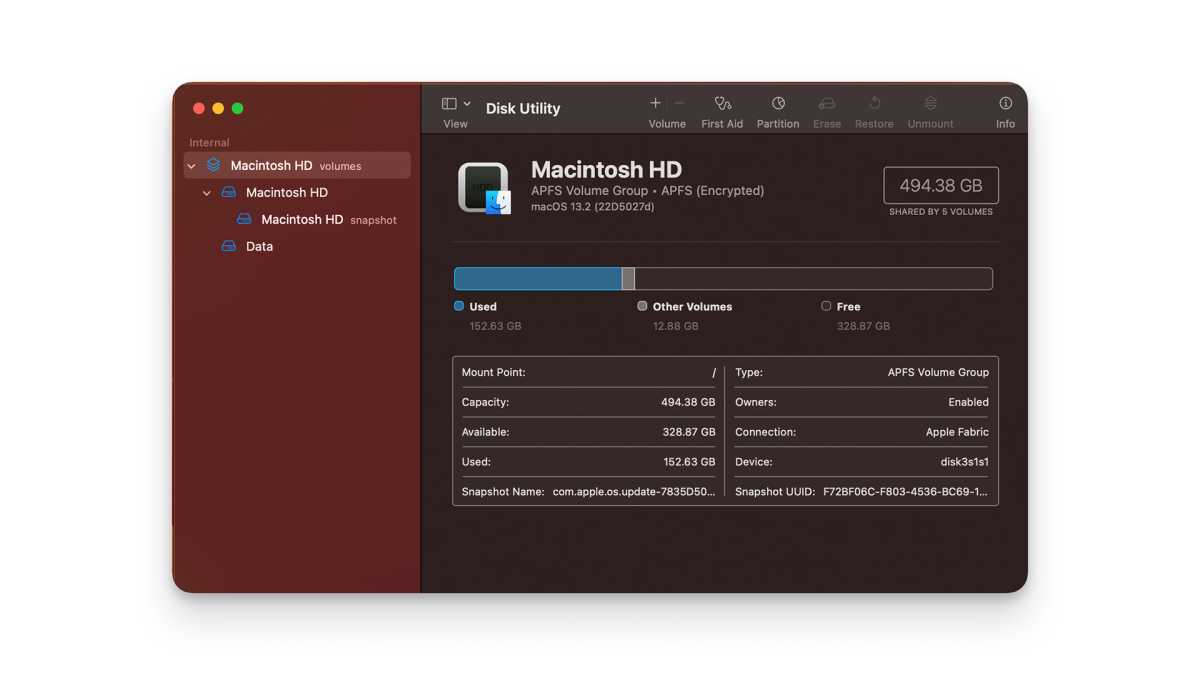The width and height of the screenshot is (1200, 675).
Task: Click the Owners value Enabled
Action: (968, 402)
